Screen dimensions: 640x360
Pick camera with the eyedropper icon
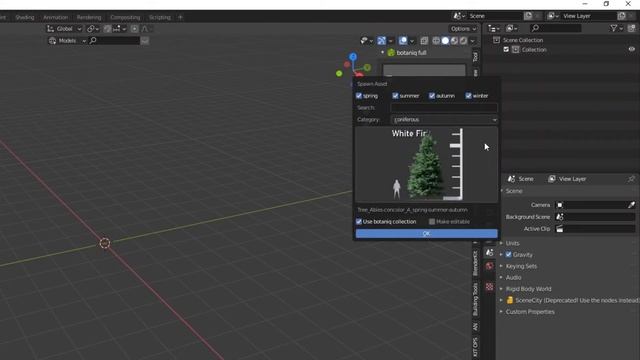631,205
